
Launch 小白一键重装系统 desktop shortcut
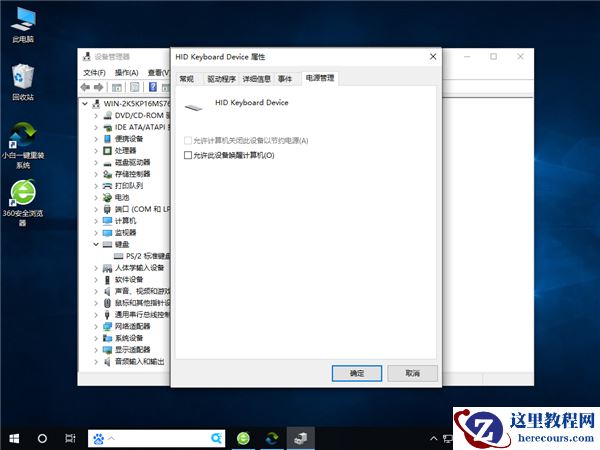click(x=23, y=145)
